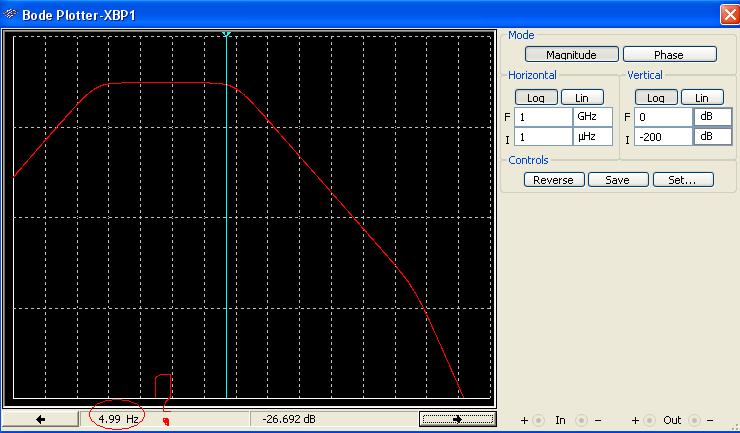Click the left arrow cursor button
740x433 pixels.
pos(41,419)
